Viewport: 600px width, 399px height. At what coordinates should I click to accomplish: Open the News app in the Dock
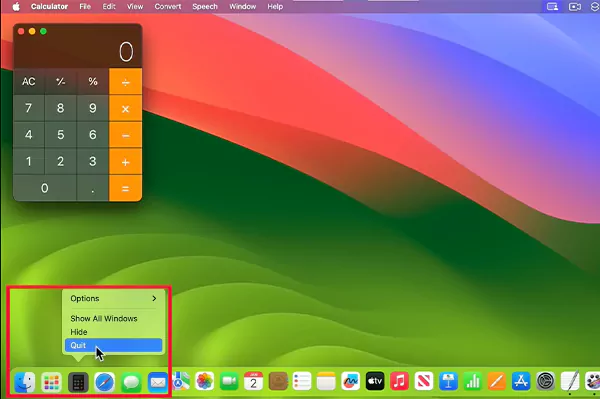click(x=424, y=381)
